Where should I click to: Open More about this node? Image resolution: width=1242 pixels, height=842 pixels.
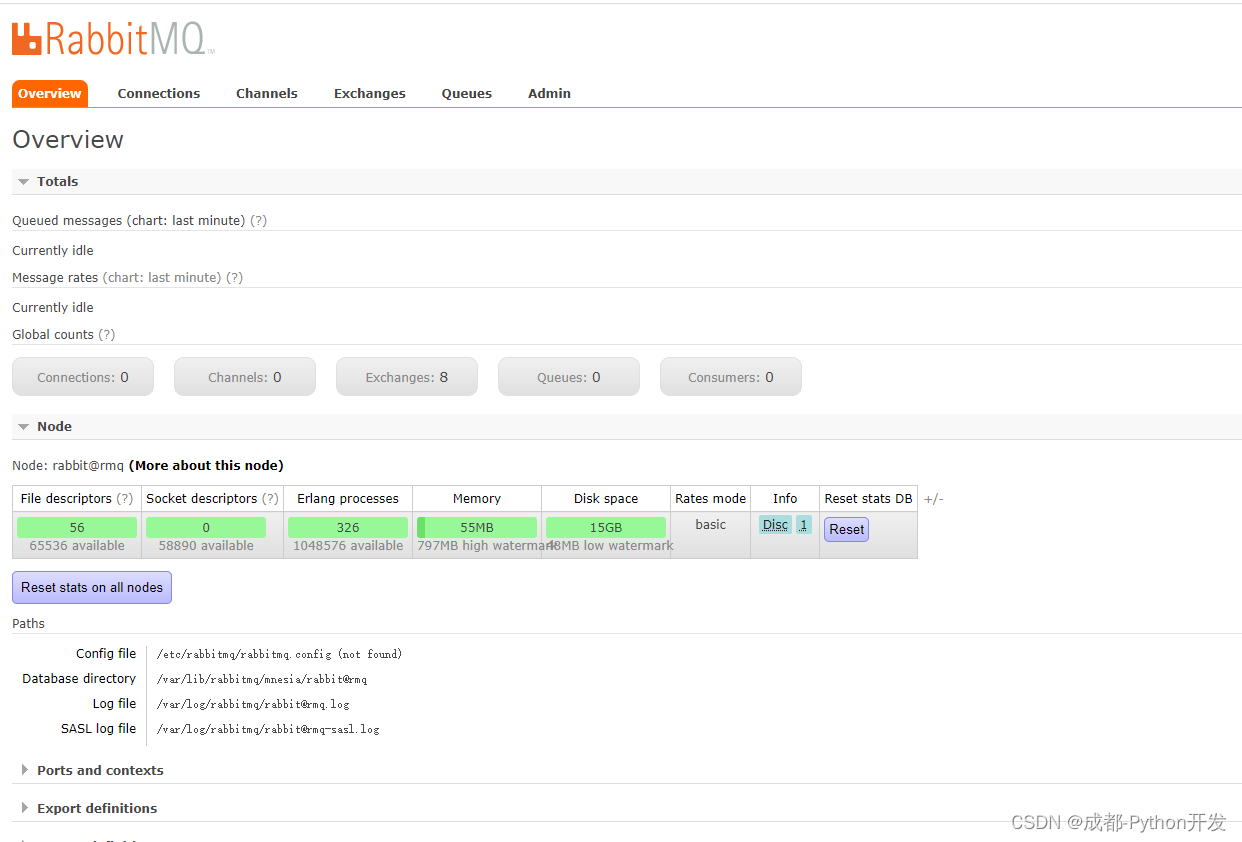206,465
